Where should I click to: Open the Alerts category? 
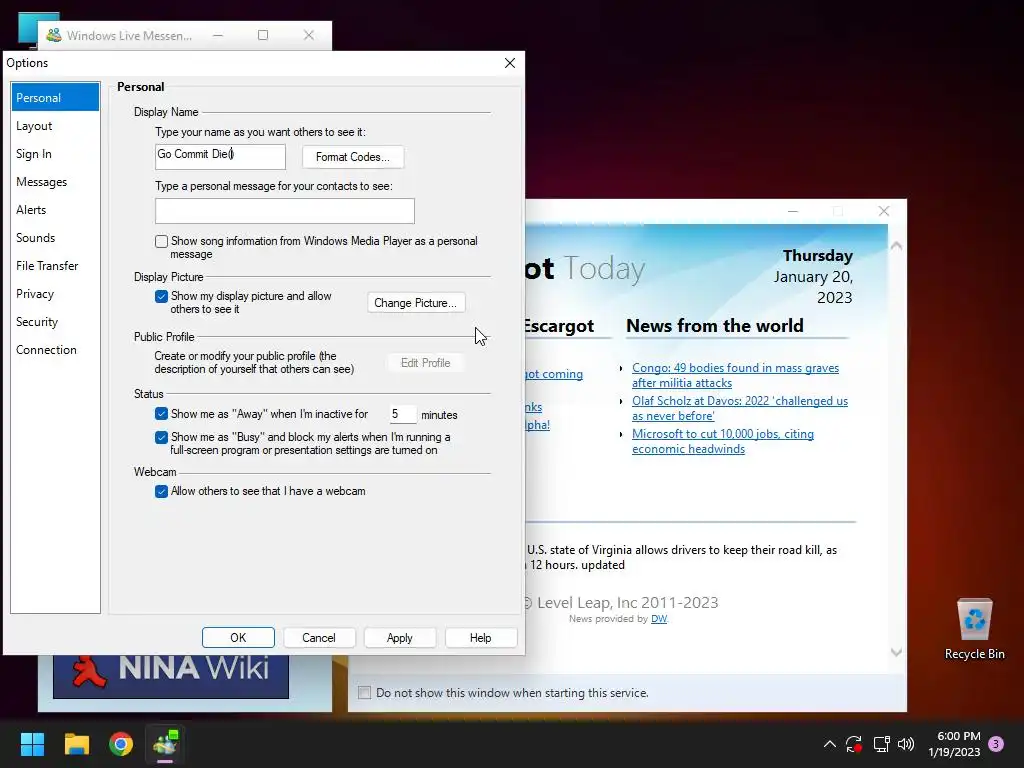56,210
